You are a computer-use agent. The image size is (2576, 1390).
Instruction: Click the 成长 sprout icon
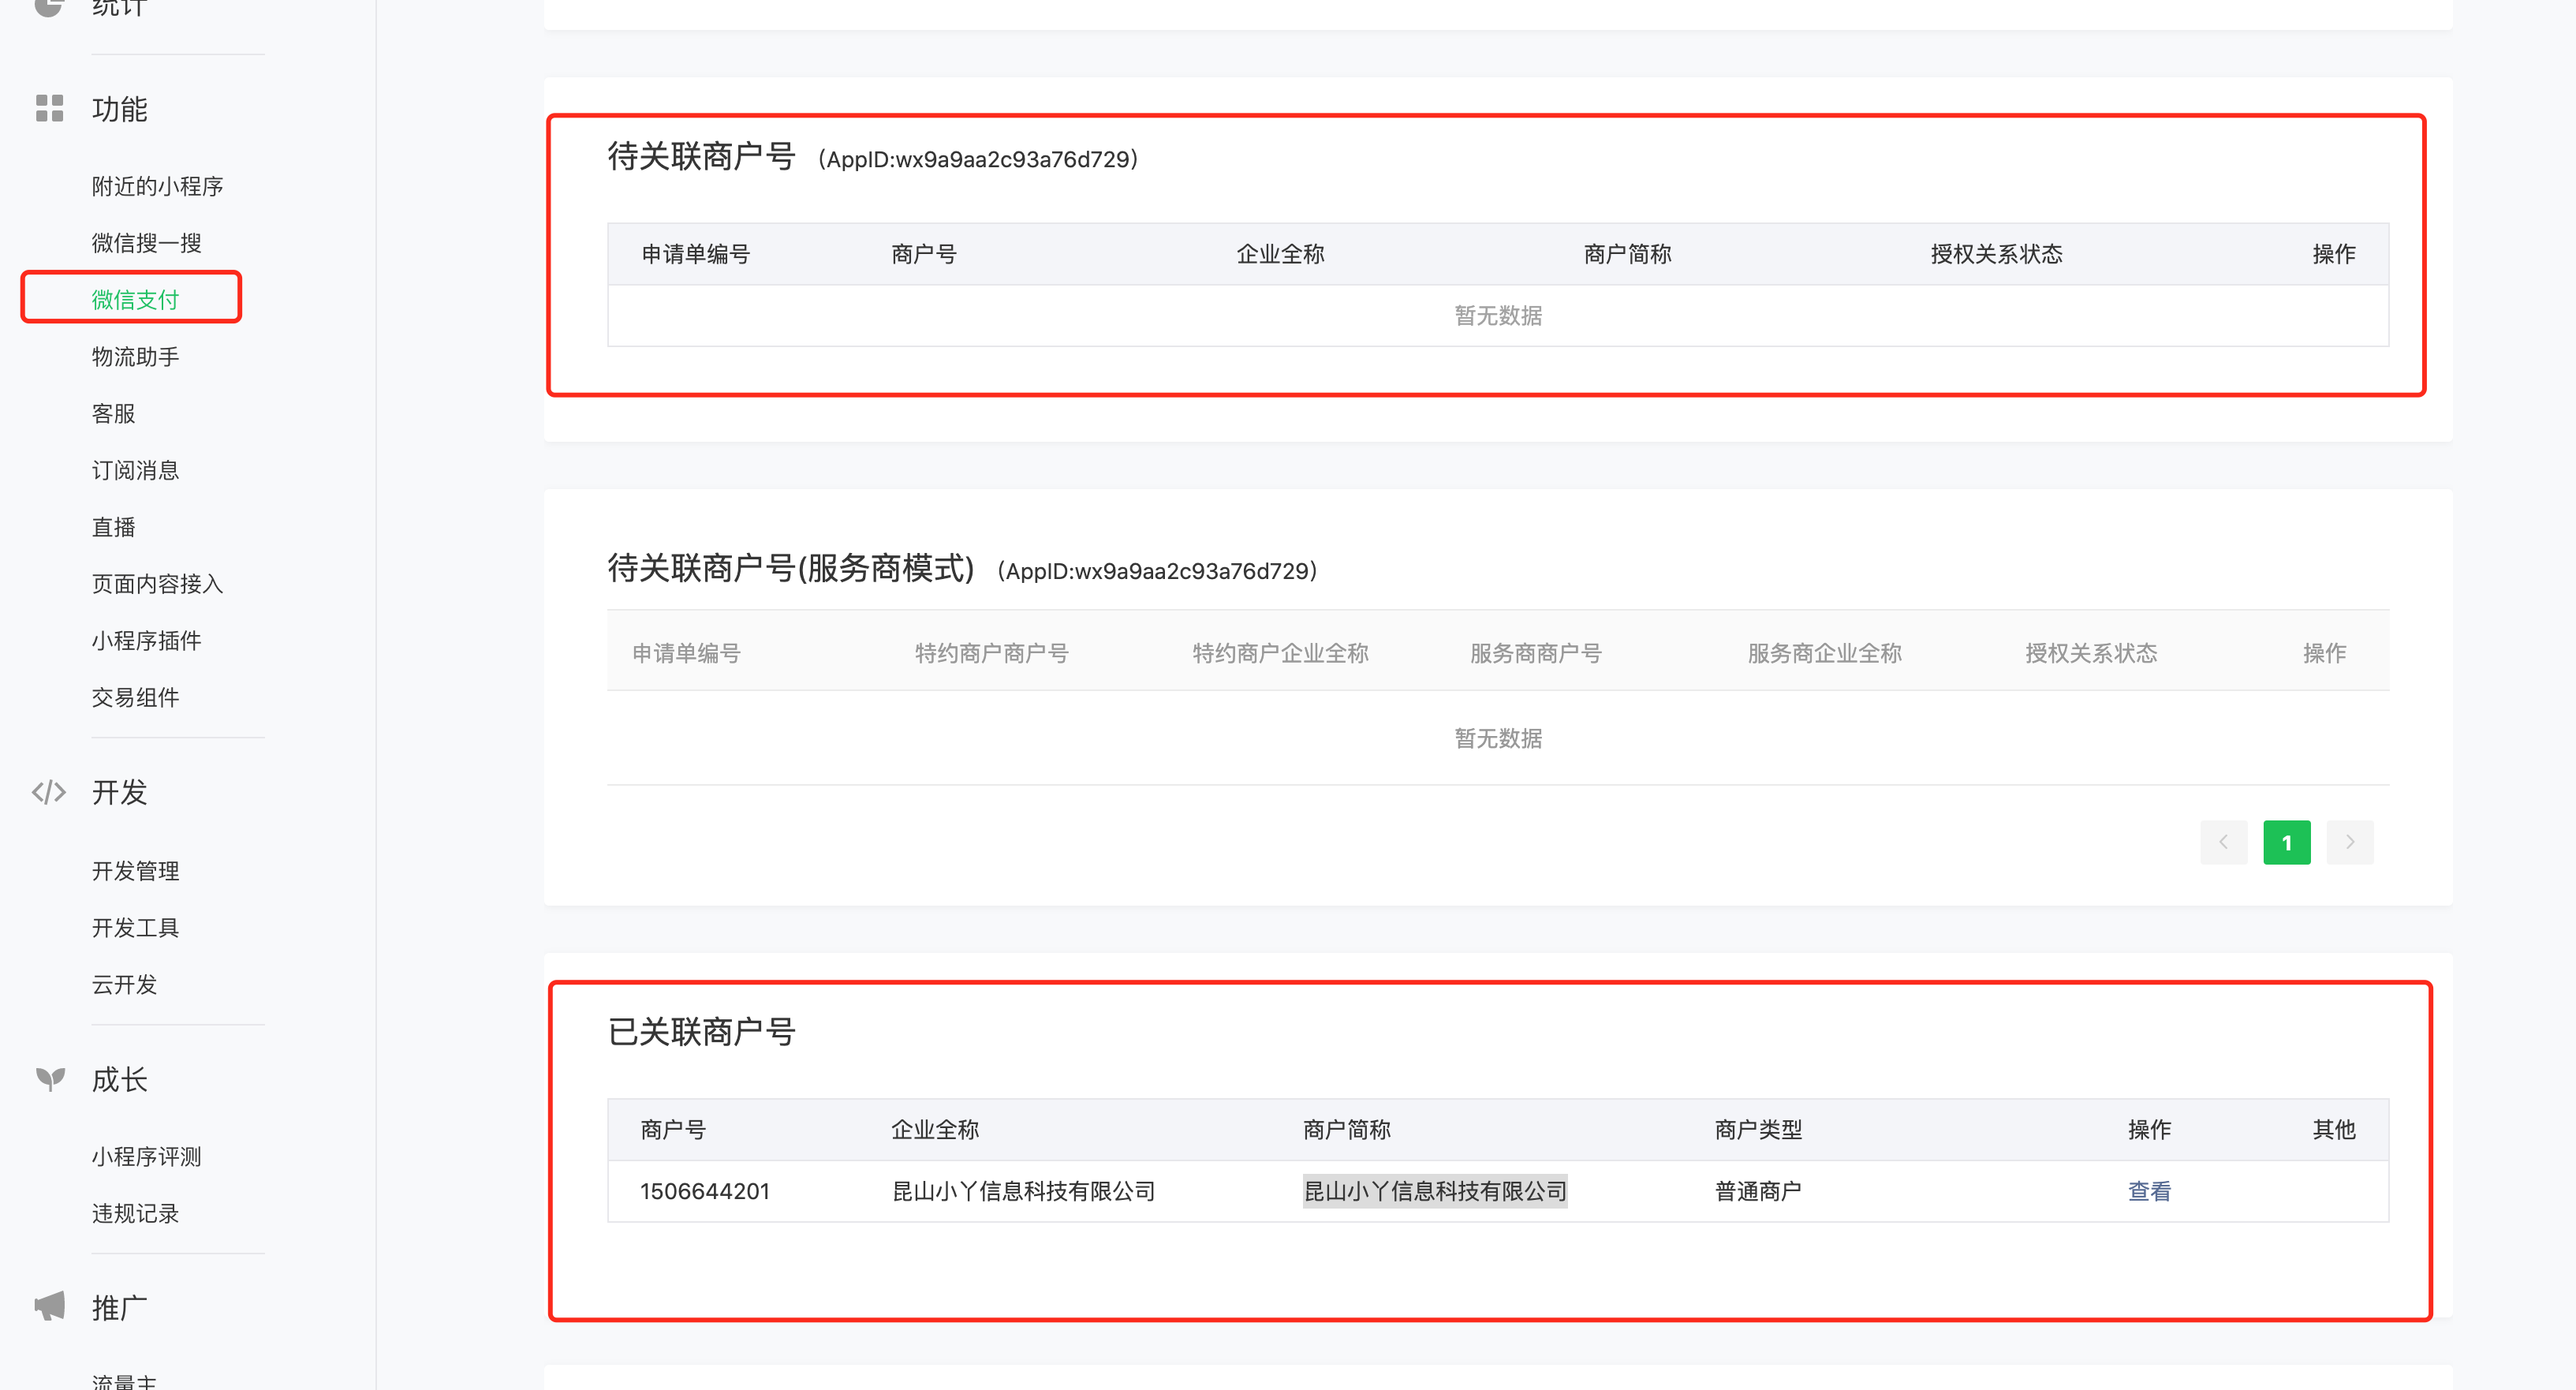[x=50, y=1079]
